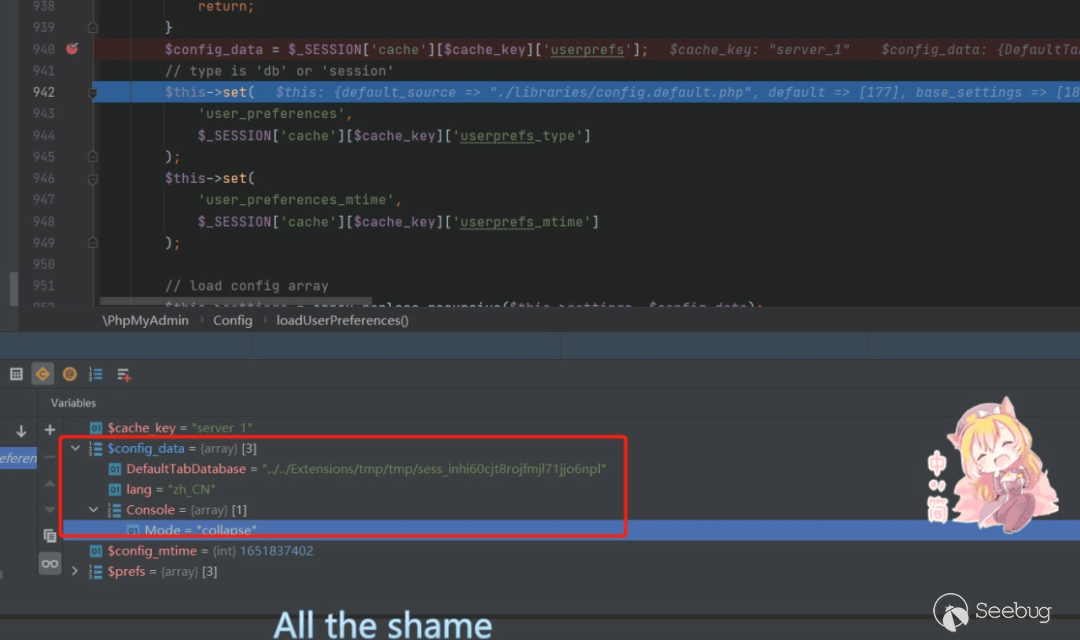Image resolution: width=1080 pixels, height=640 pixels.
Task: Click the sorted list icon in debugger toolbar
Action: (96, 374)
